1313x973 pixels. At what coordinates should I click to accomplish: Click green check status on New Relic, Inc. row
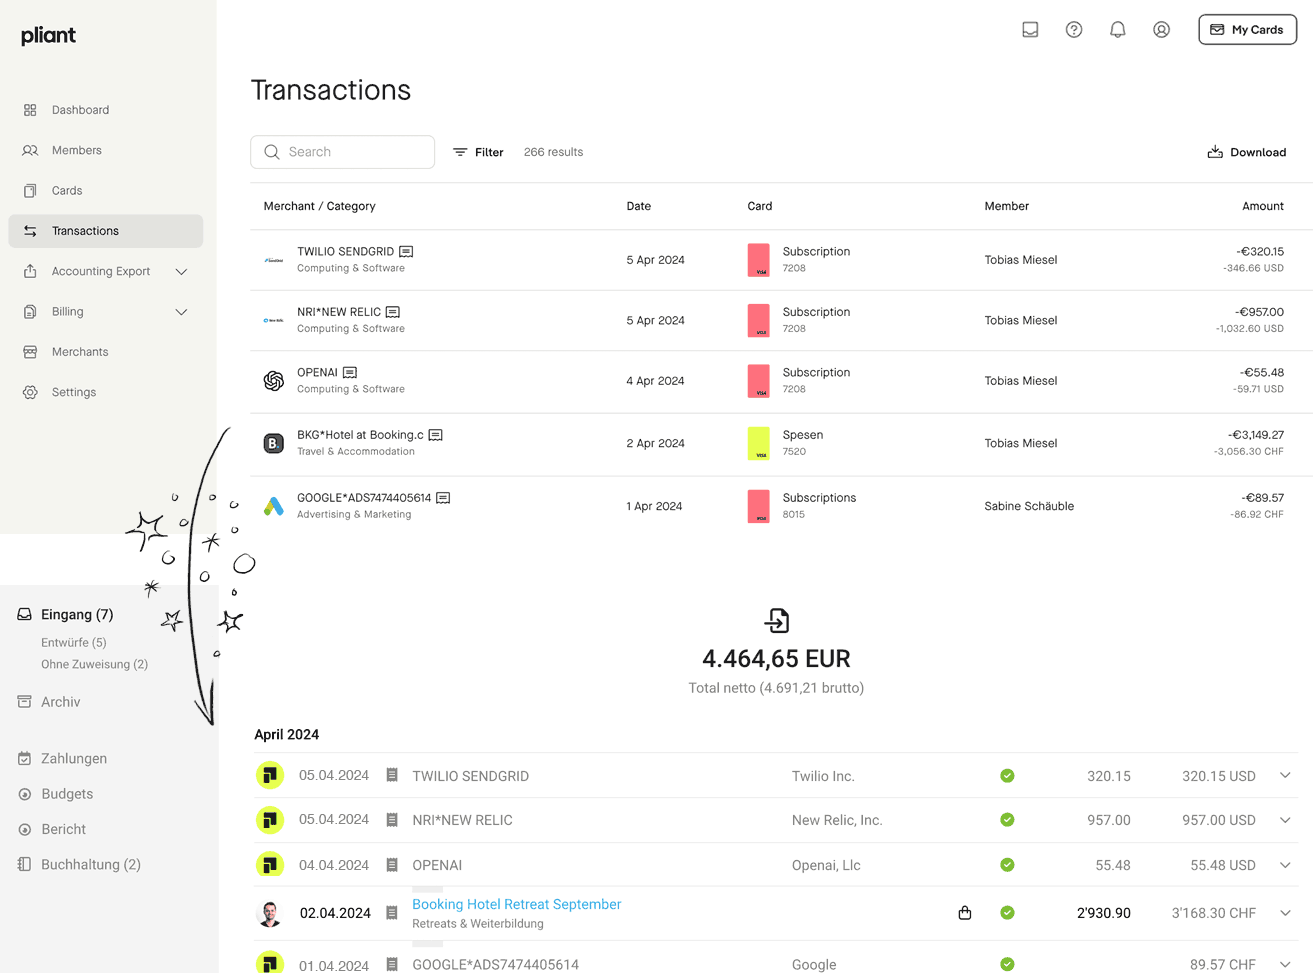point(1007,820)
